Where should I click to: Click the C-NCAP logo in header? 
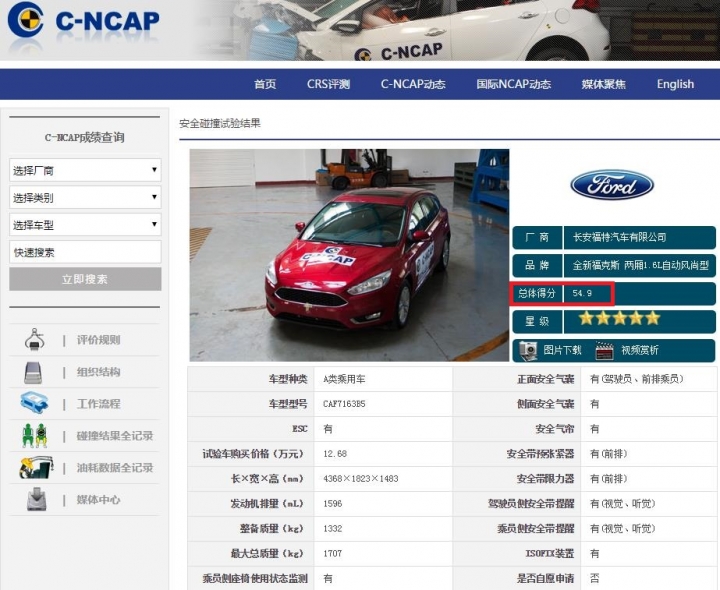point(84,20)
